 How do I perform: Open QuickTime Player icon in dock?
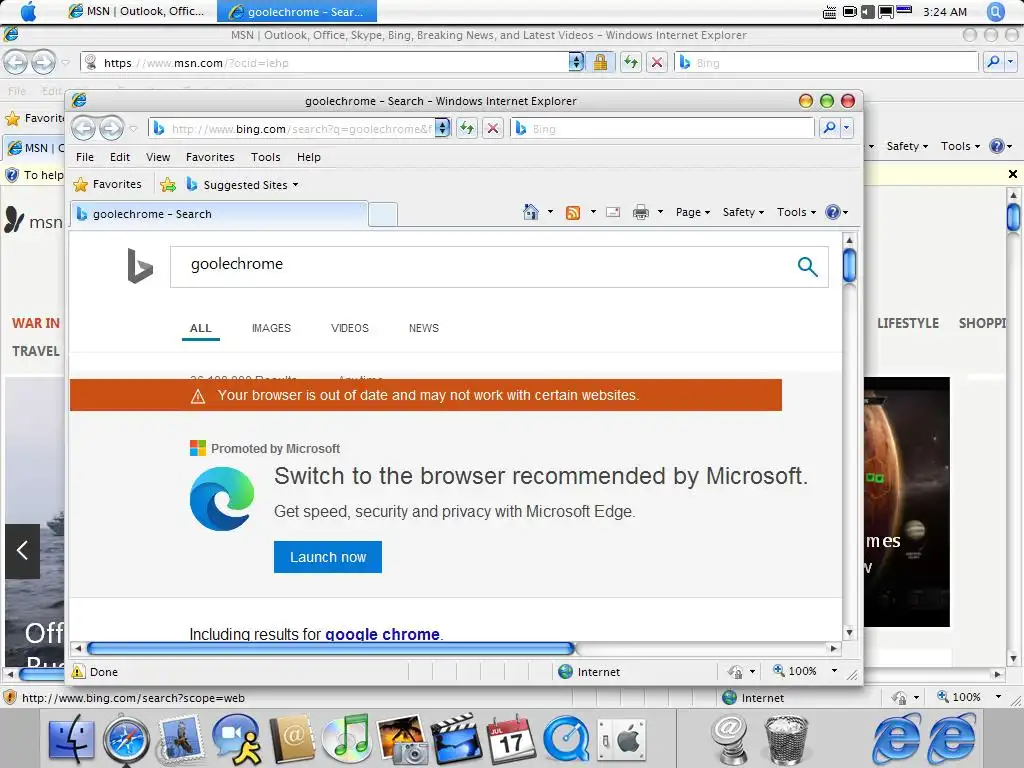[x=566, y=739]
